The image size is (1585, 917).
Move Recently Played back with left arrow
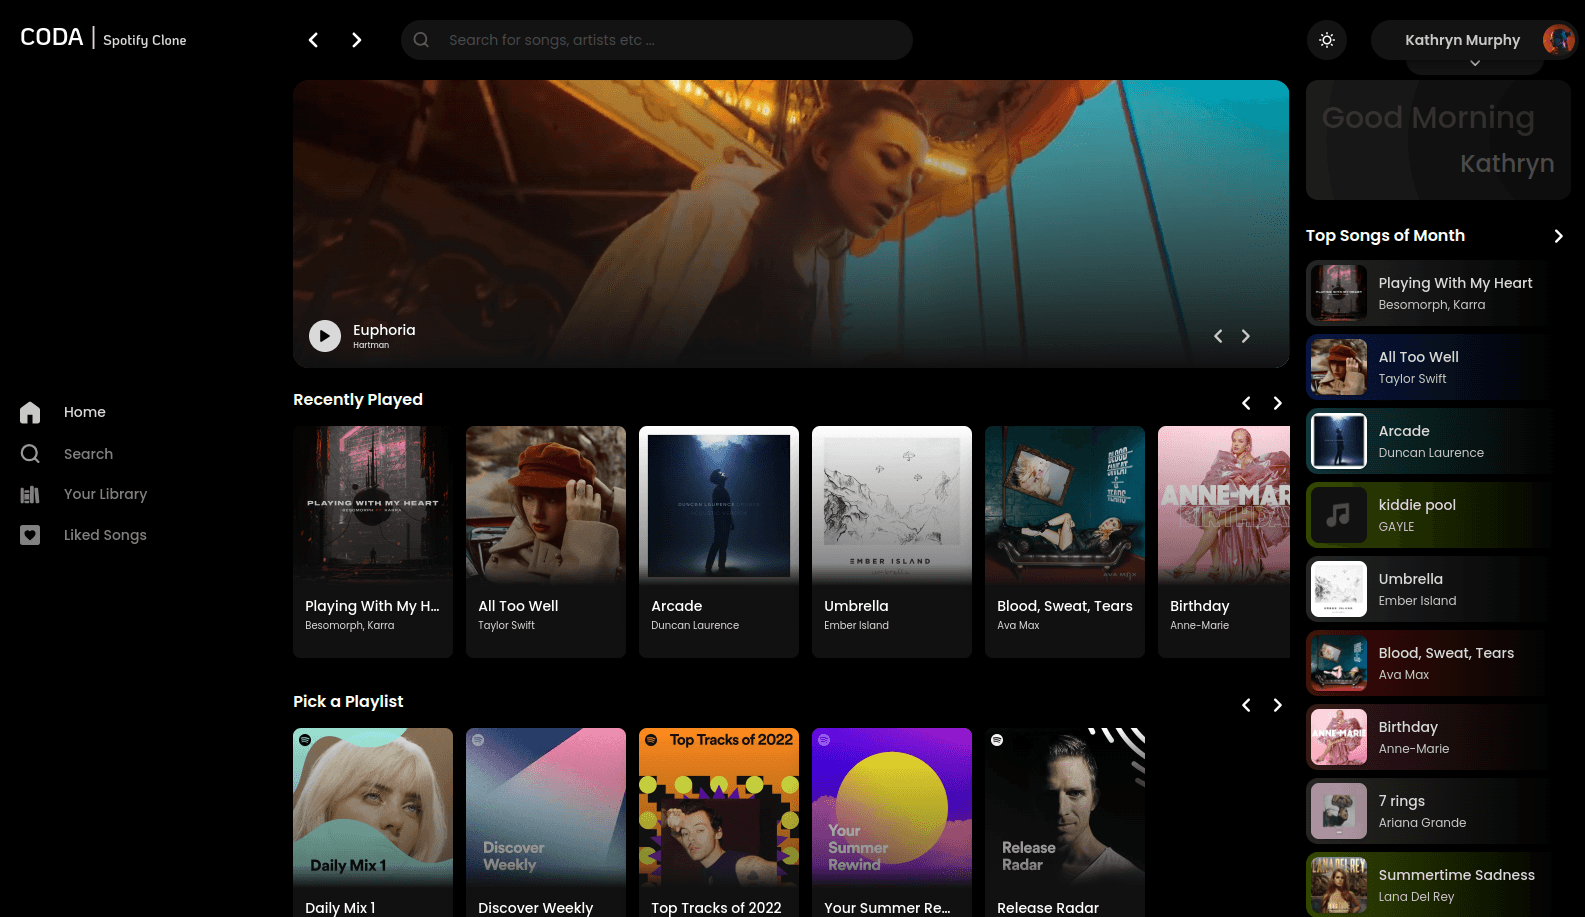point(1246,403)
